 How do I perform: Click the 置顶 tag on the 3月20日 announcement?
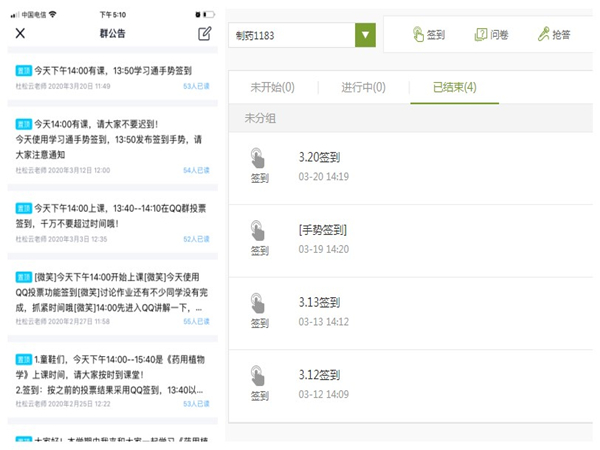[x=24, y=71]
